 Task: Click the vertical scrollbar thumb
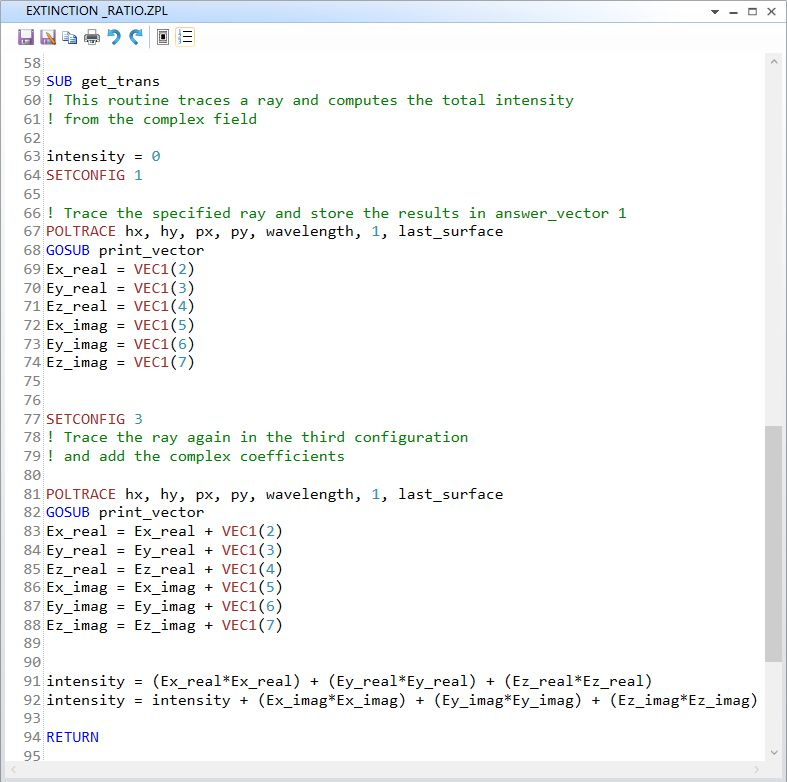point(773,542)
